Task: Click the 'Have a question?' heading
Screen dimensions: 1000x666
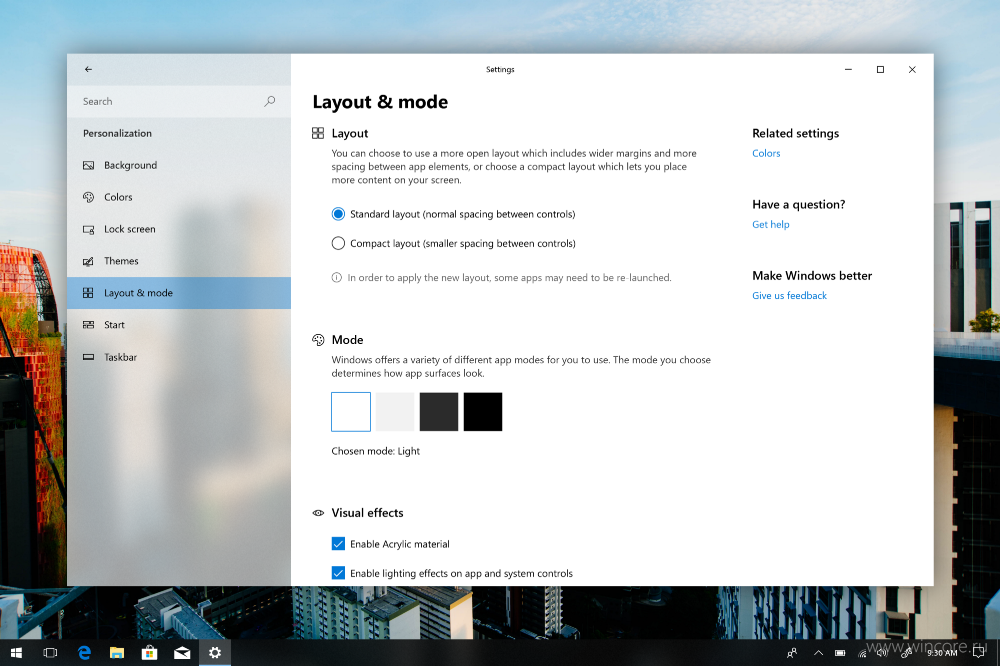Action: click(x=798, y=204)
